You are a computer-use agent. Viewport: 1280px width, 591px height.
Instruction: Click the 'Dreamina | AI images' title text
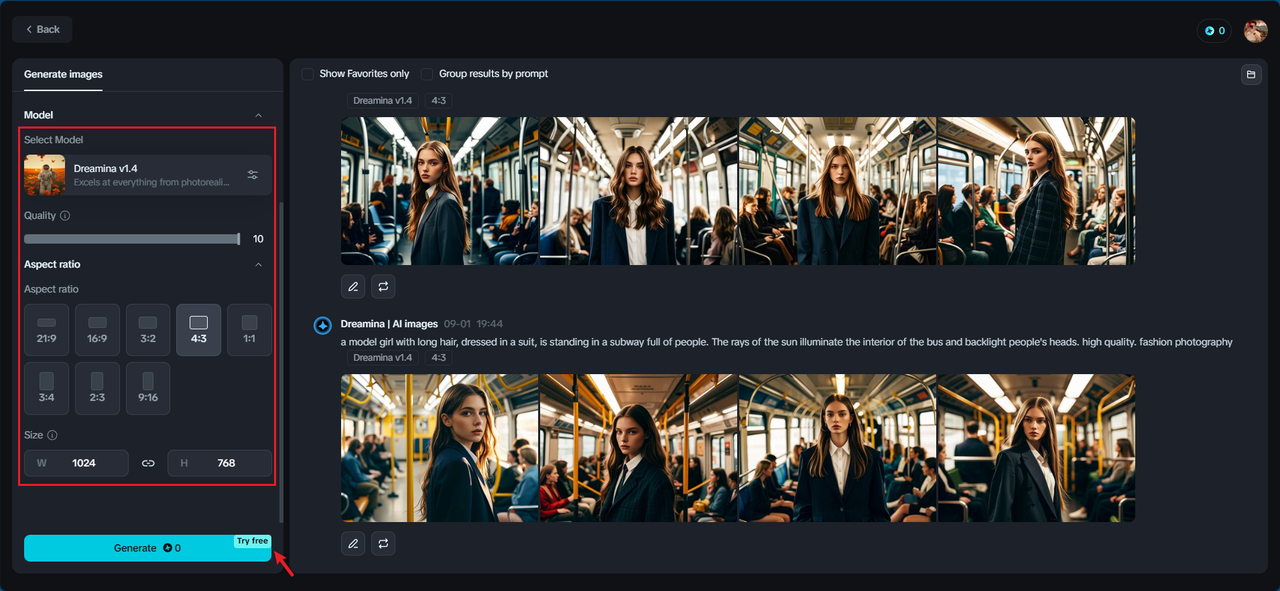(389, 324)
